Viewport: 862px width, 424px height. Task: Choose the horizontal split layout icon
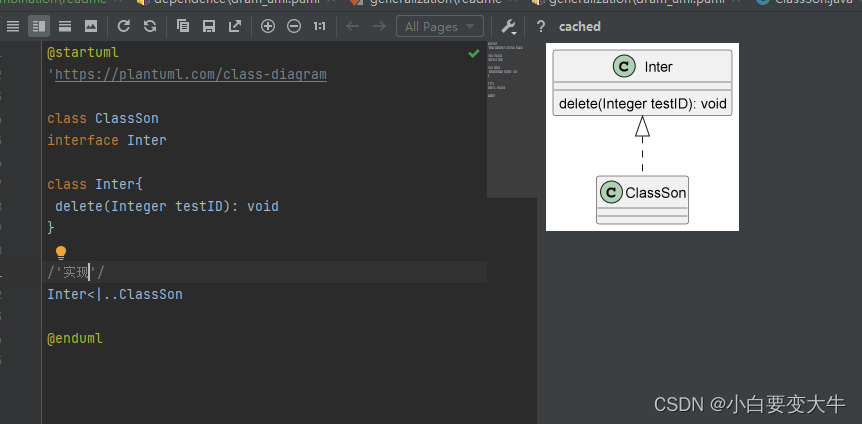[65, 26]
